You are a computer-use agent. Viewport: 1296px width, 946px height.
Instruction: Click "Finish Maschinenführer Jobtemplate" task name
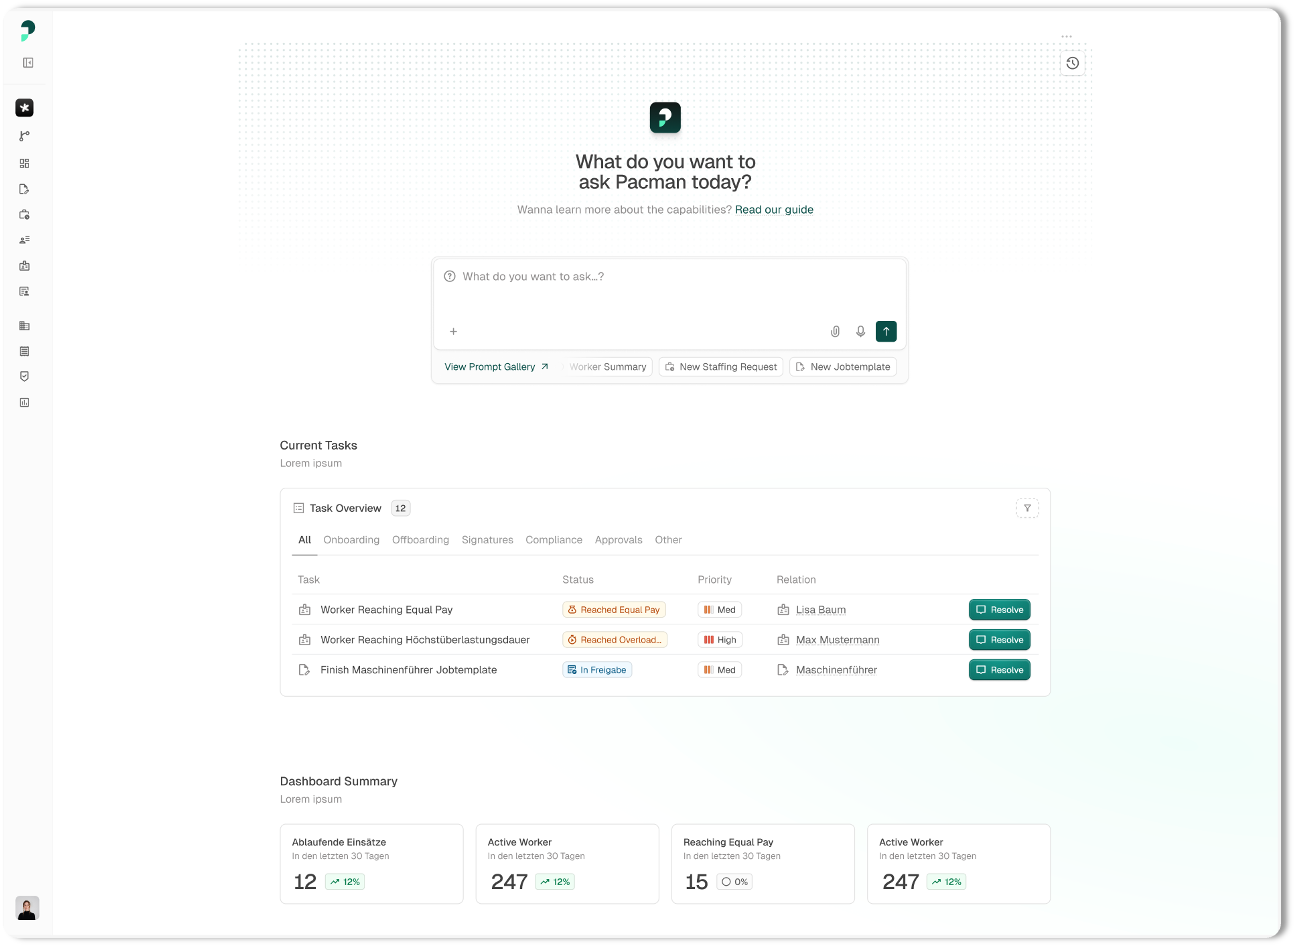pos(409,670)
